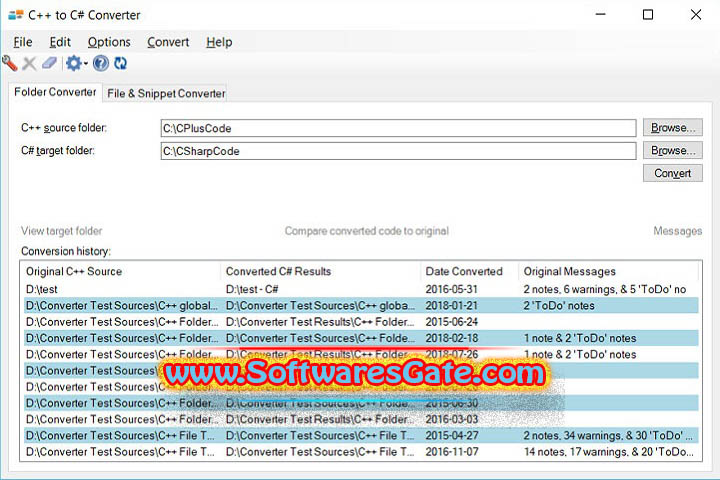720x480 pixels.
Task: Click the wrench tool icon in toolbar
Action: click(10, 63)
